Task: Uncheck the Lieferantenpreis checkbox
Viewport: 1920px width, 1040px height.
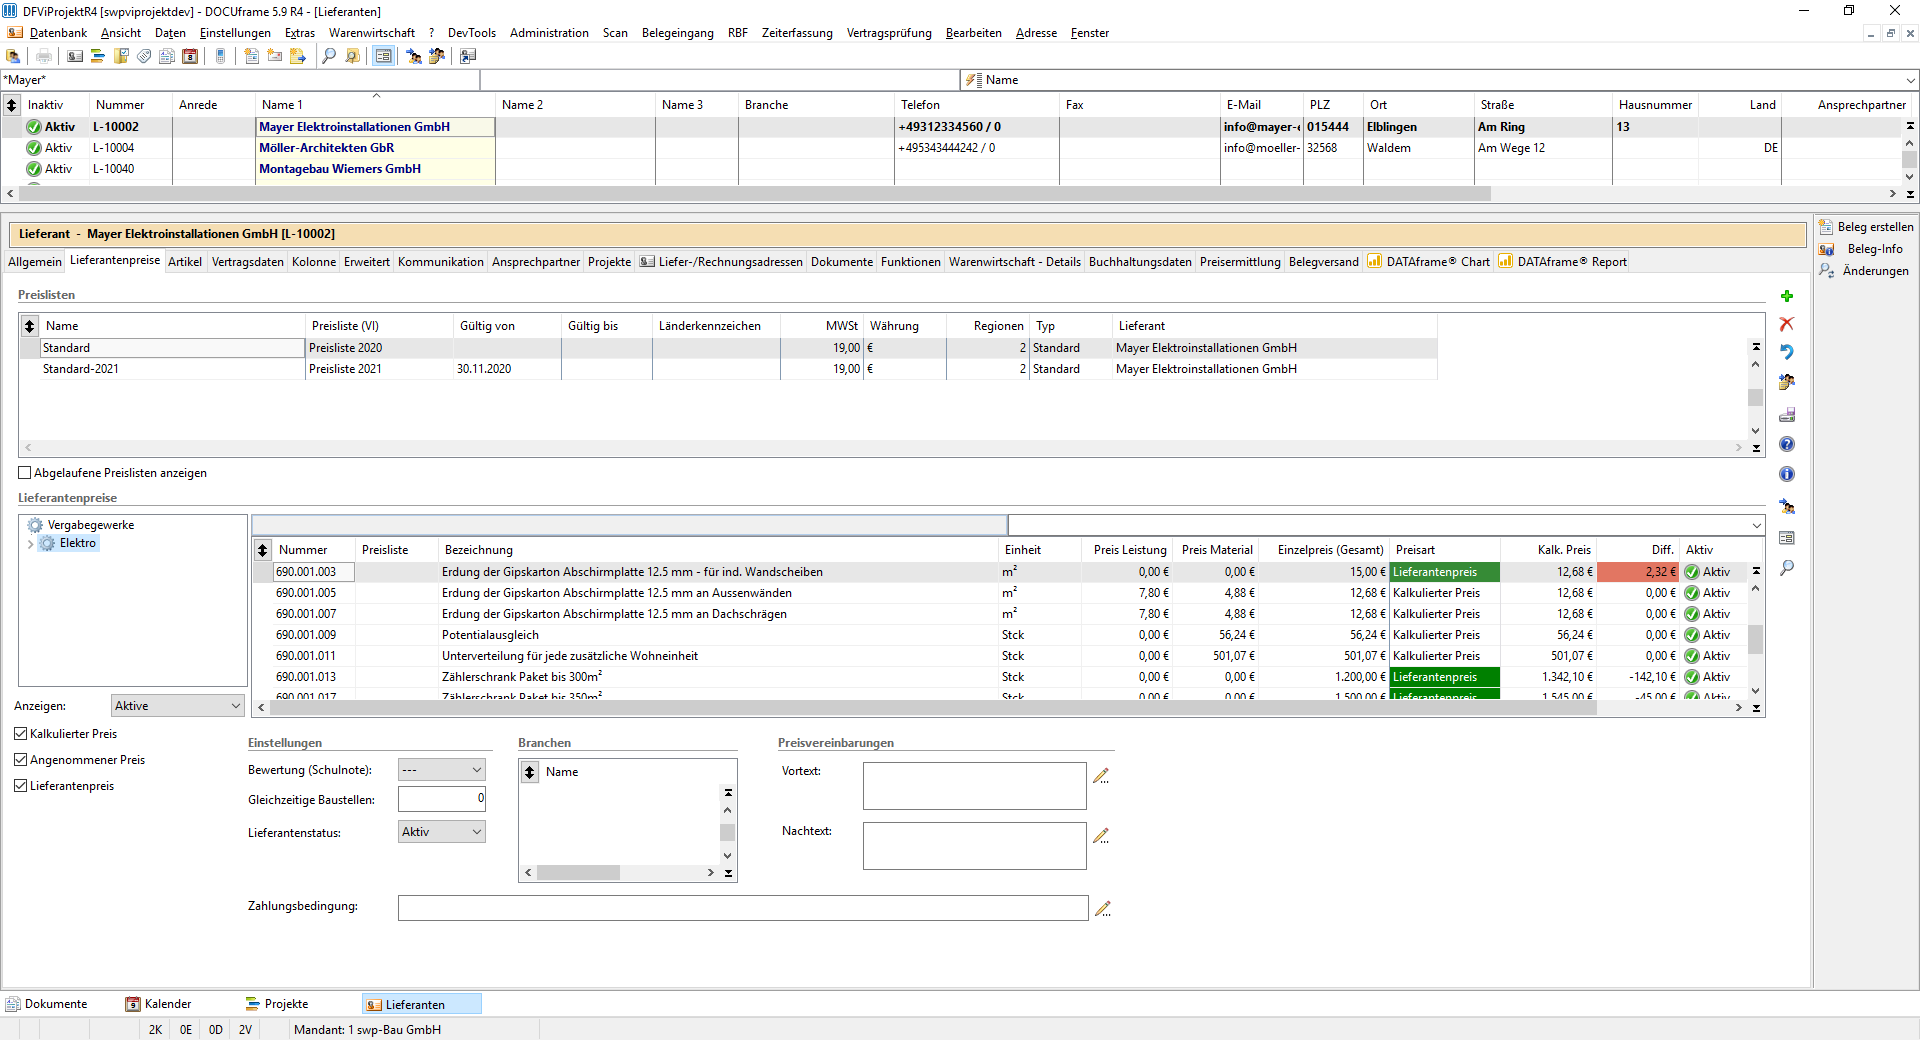Action: 21,786
